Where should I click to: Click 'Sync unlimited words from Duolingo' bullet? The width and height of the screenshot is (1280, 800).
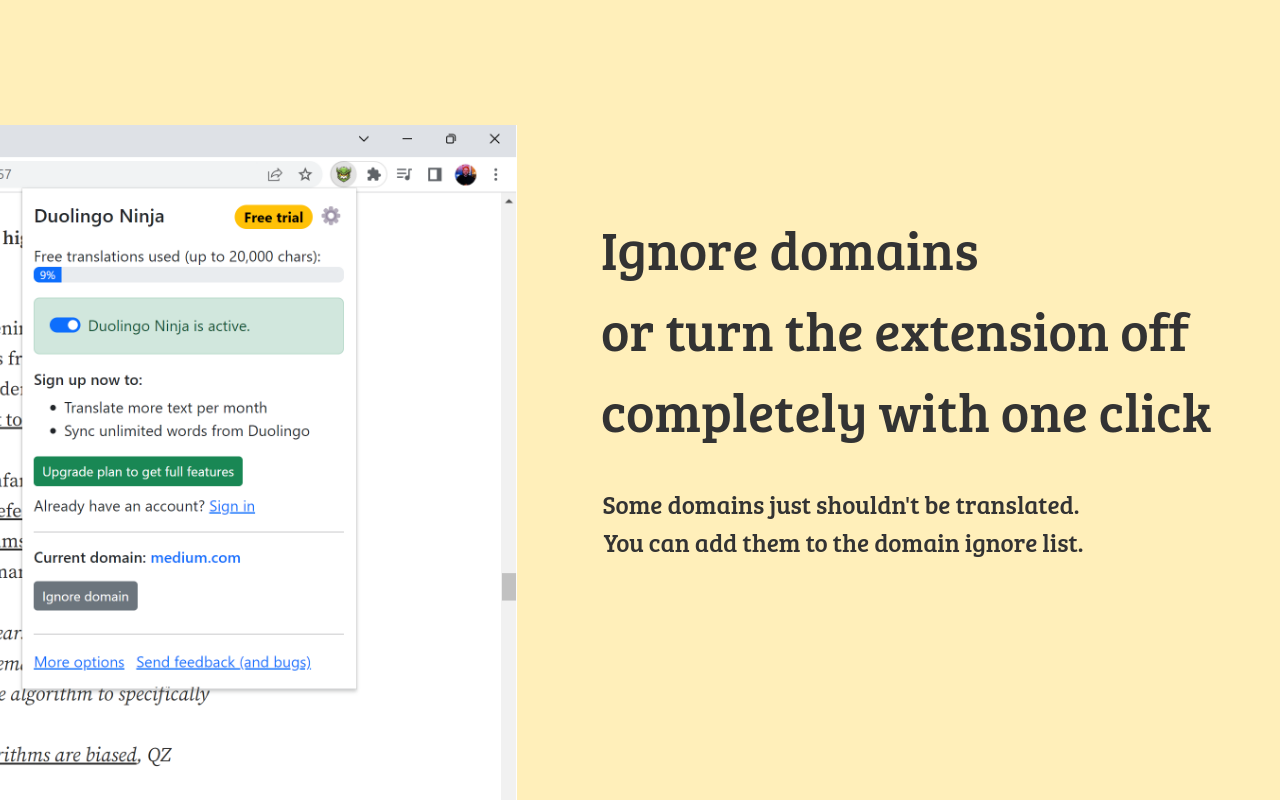[187, 431]
